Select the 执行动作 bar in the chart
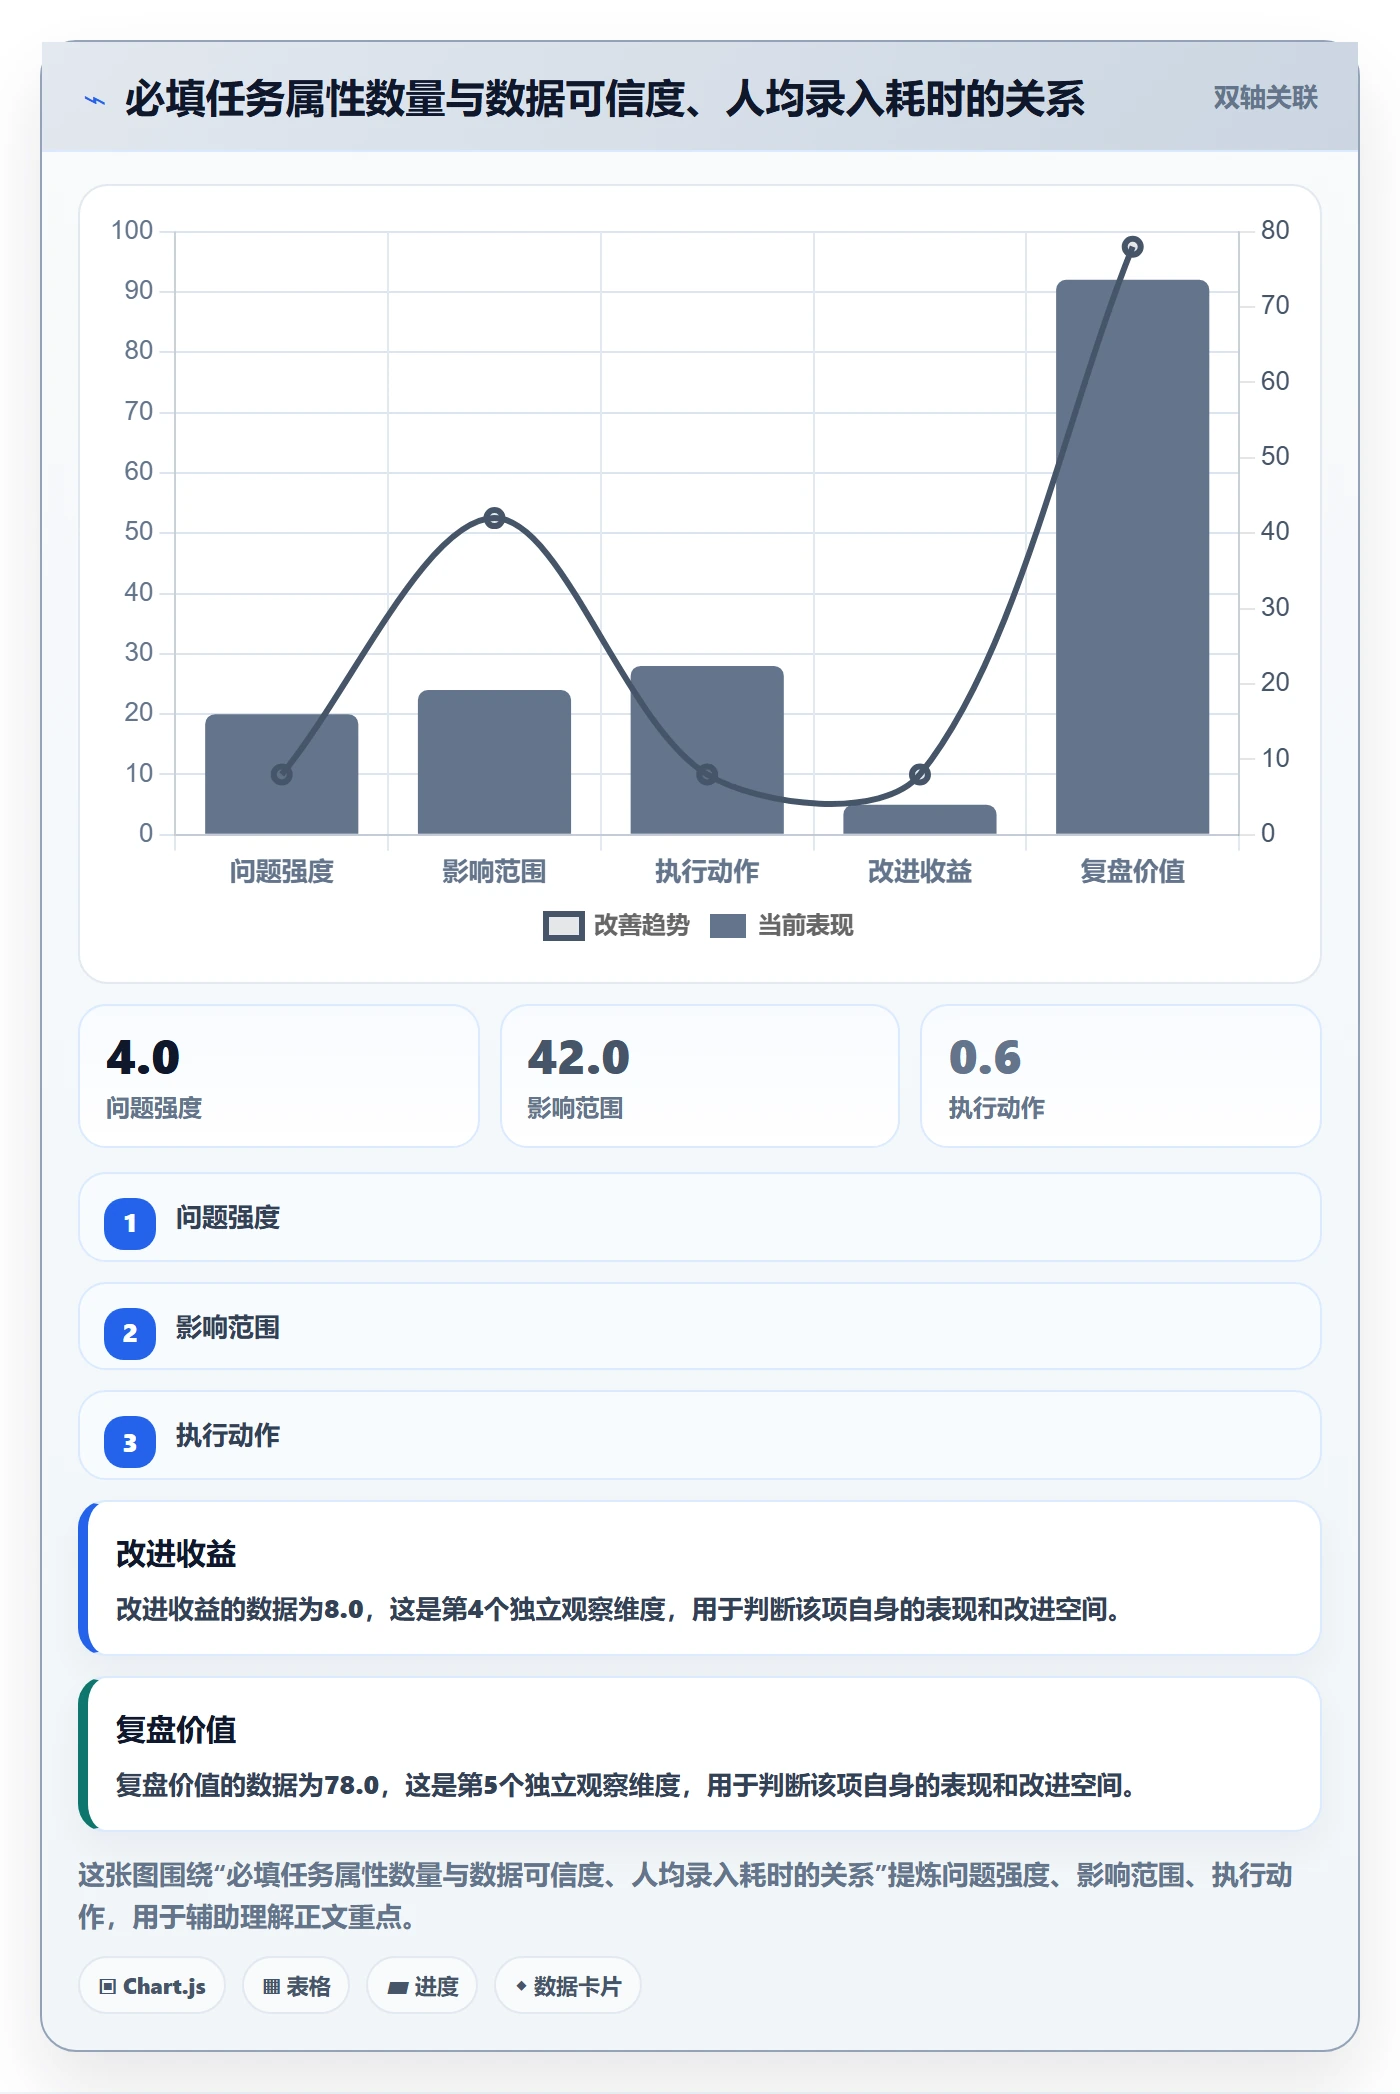Image resolution: width=1400 pixels, height=2094 pixels. pyautogui.click(x=707, y=750)
